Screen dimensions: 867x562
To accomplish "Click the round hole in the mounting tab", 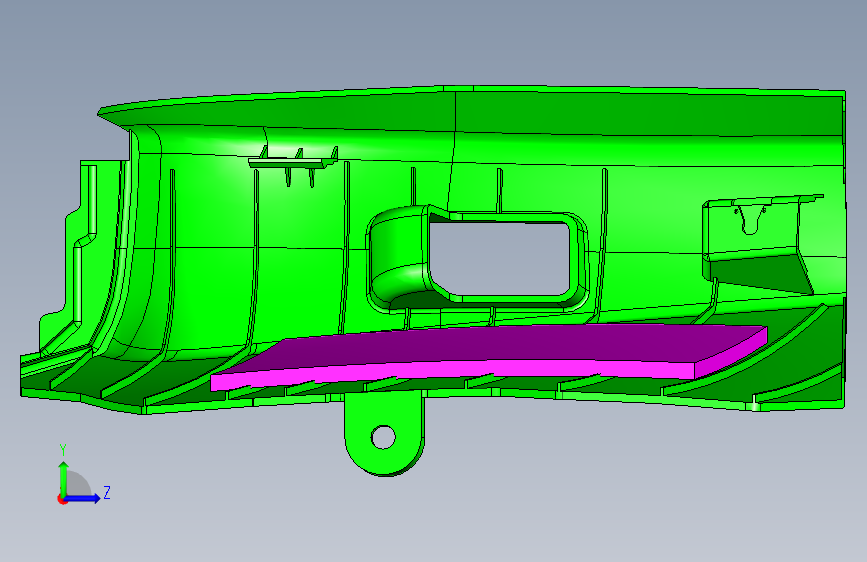I will pyautogui.click(x=383, y=437).
